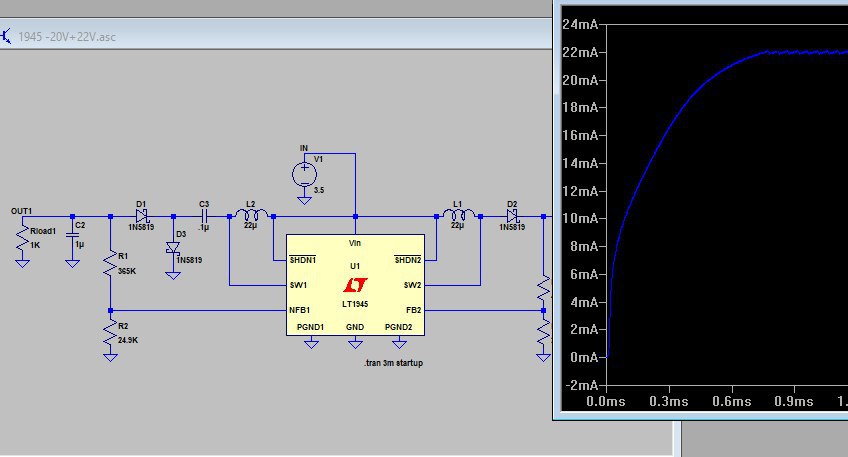
Task: Select the L1 inductor symbol
Action: tap(459, 214)
